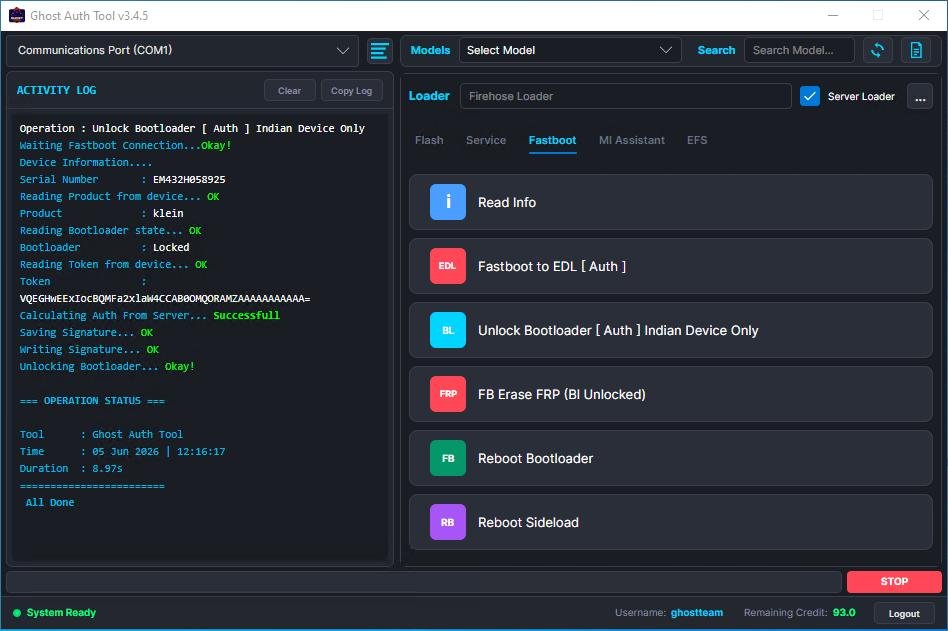The height and width of the screenshot is (631, 948).
Task: Click Writing Signature... OK log line
Action: coord(89,349)
